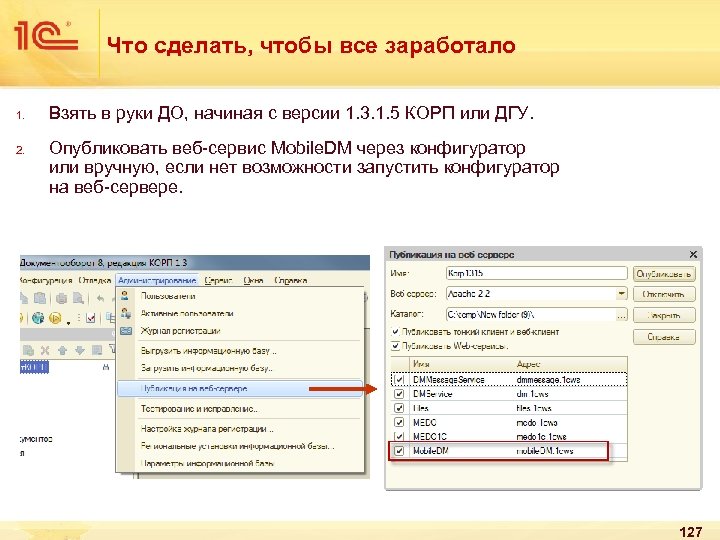Click the move down arrow in tree toolbar
720x540 pixels.
point(79,351)
